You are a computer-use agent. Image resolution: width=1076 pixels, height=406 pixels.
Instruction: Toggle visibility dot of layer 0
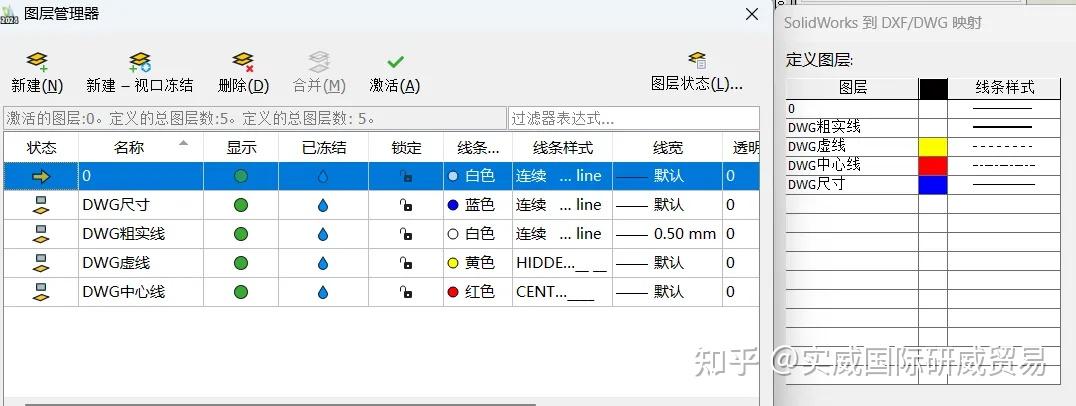tap(241, 176)
